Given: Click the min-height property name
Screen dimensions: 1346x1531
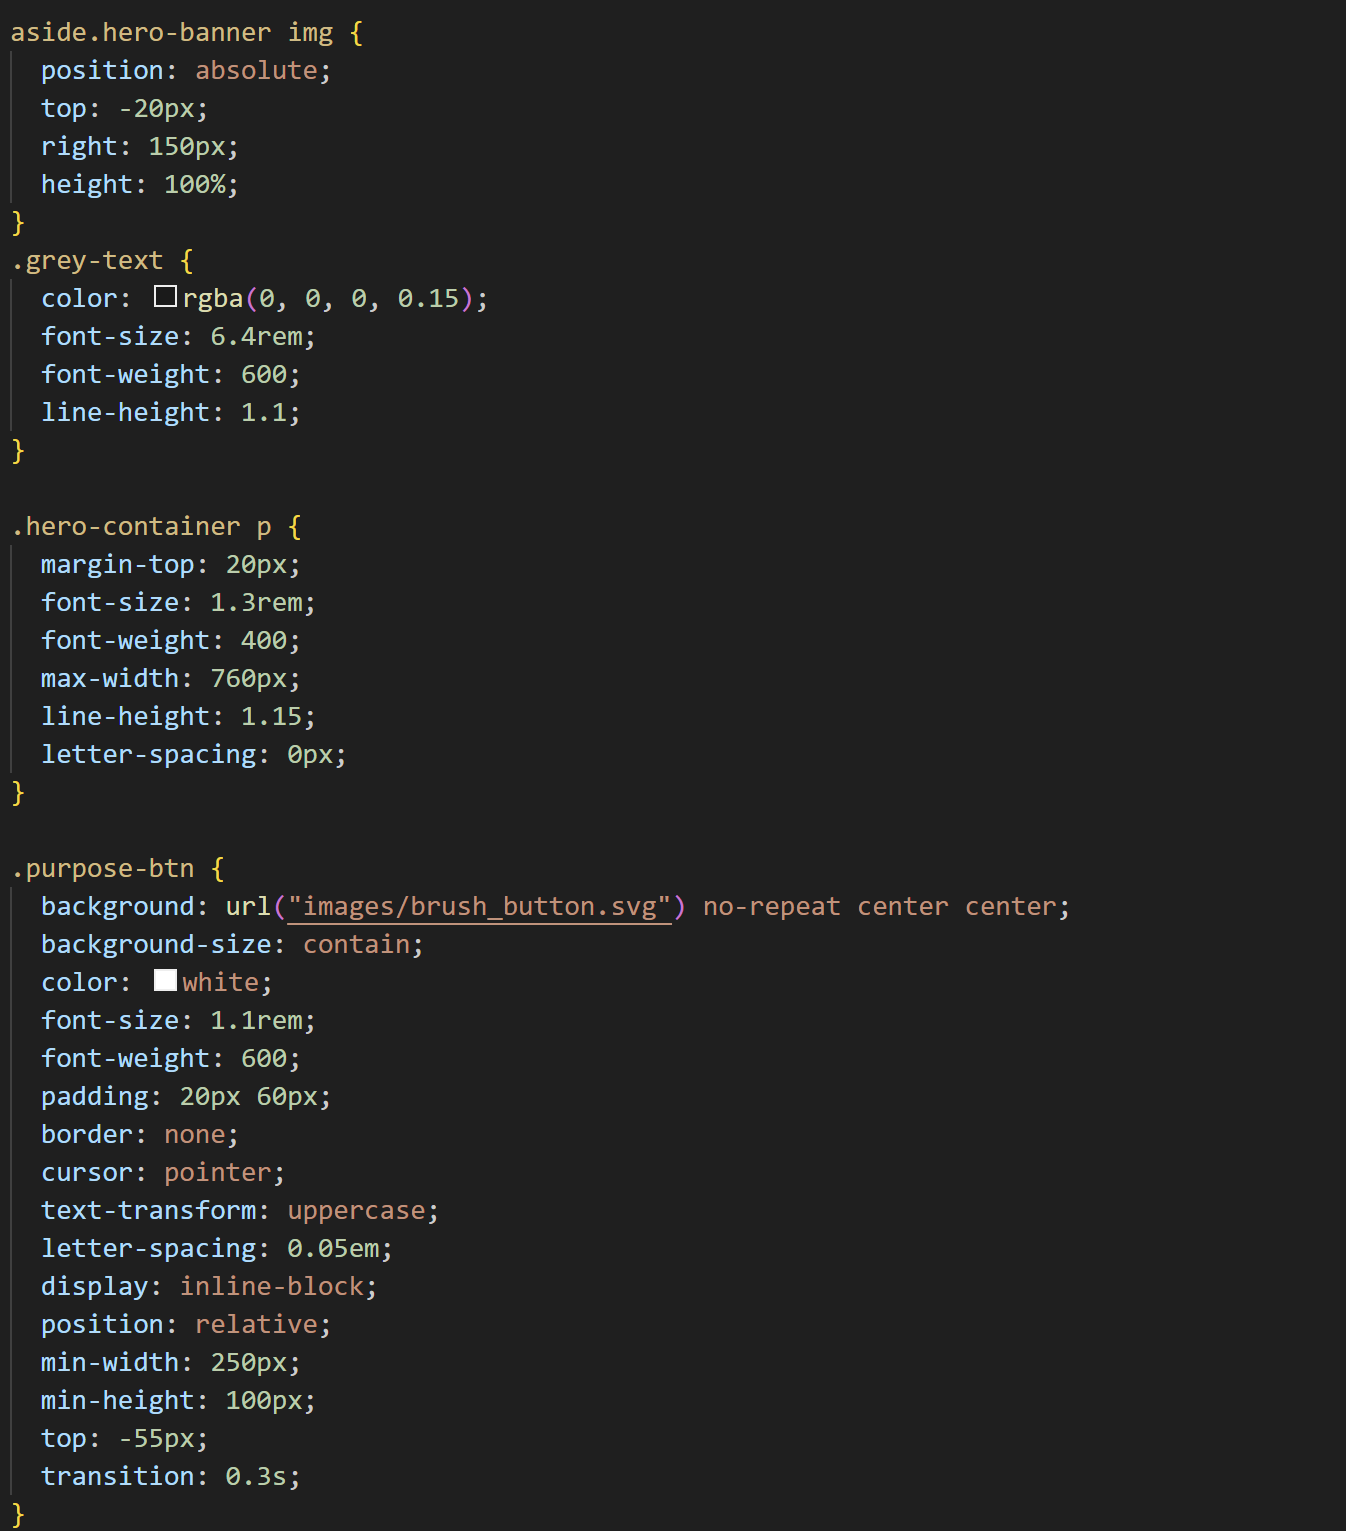Looking at the screenshot, I should pyautogui.click(x=117, y=1401).
